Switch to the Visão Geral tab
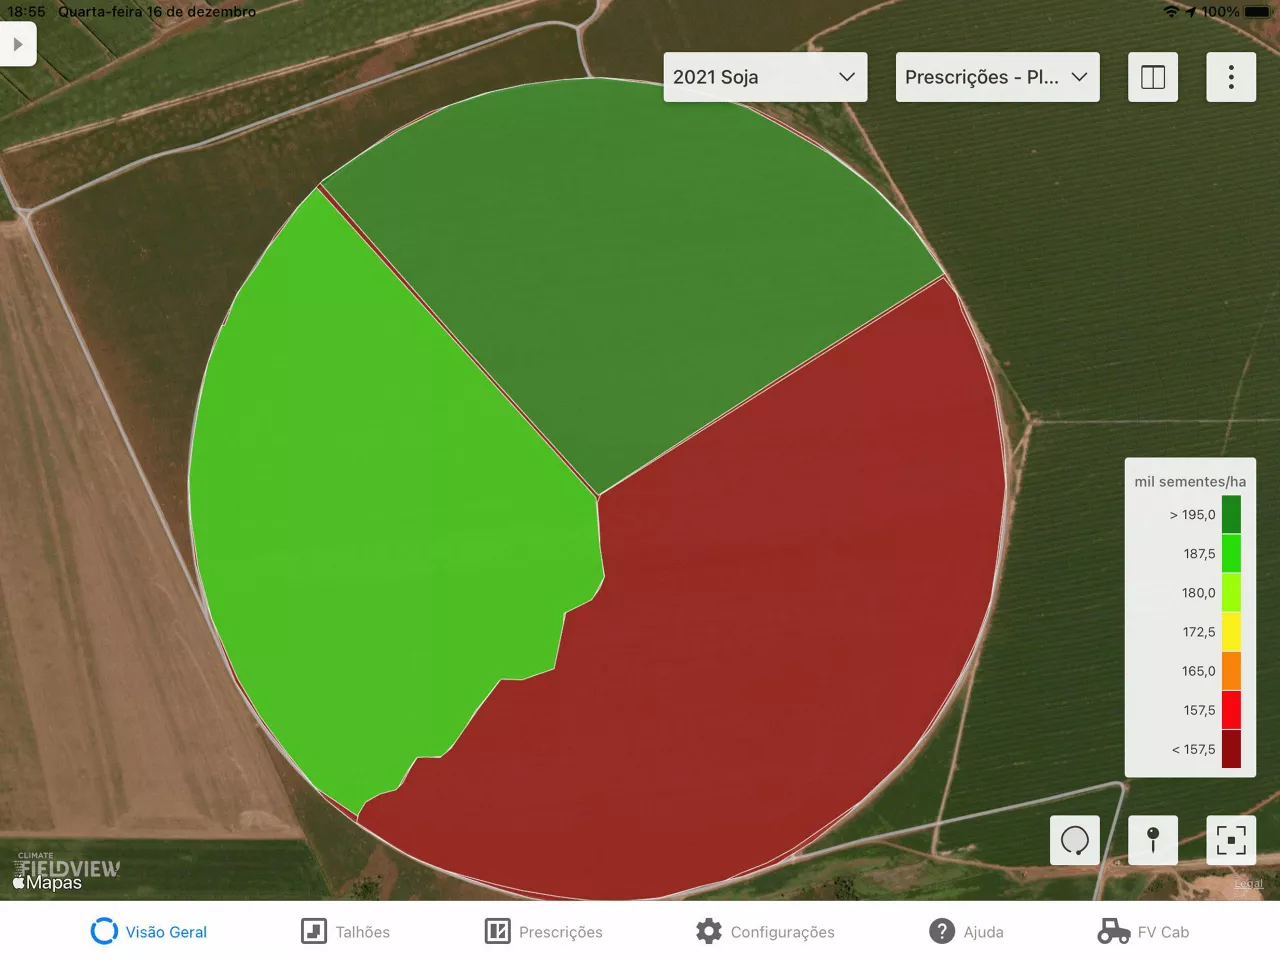 pos(149,931)
